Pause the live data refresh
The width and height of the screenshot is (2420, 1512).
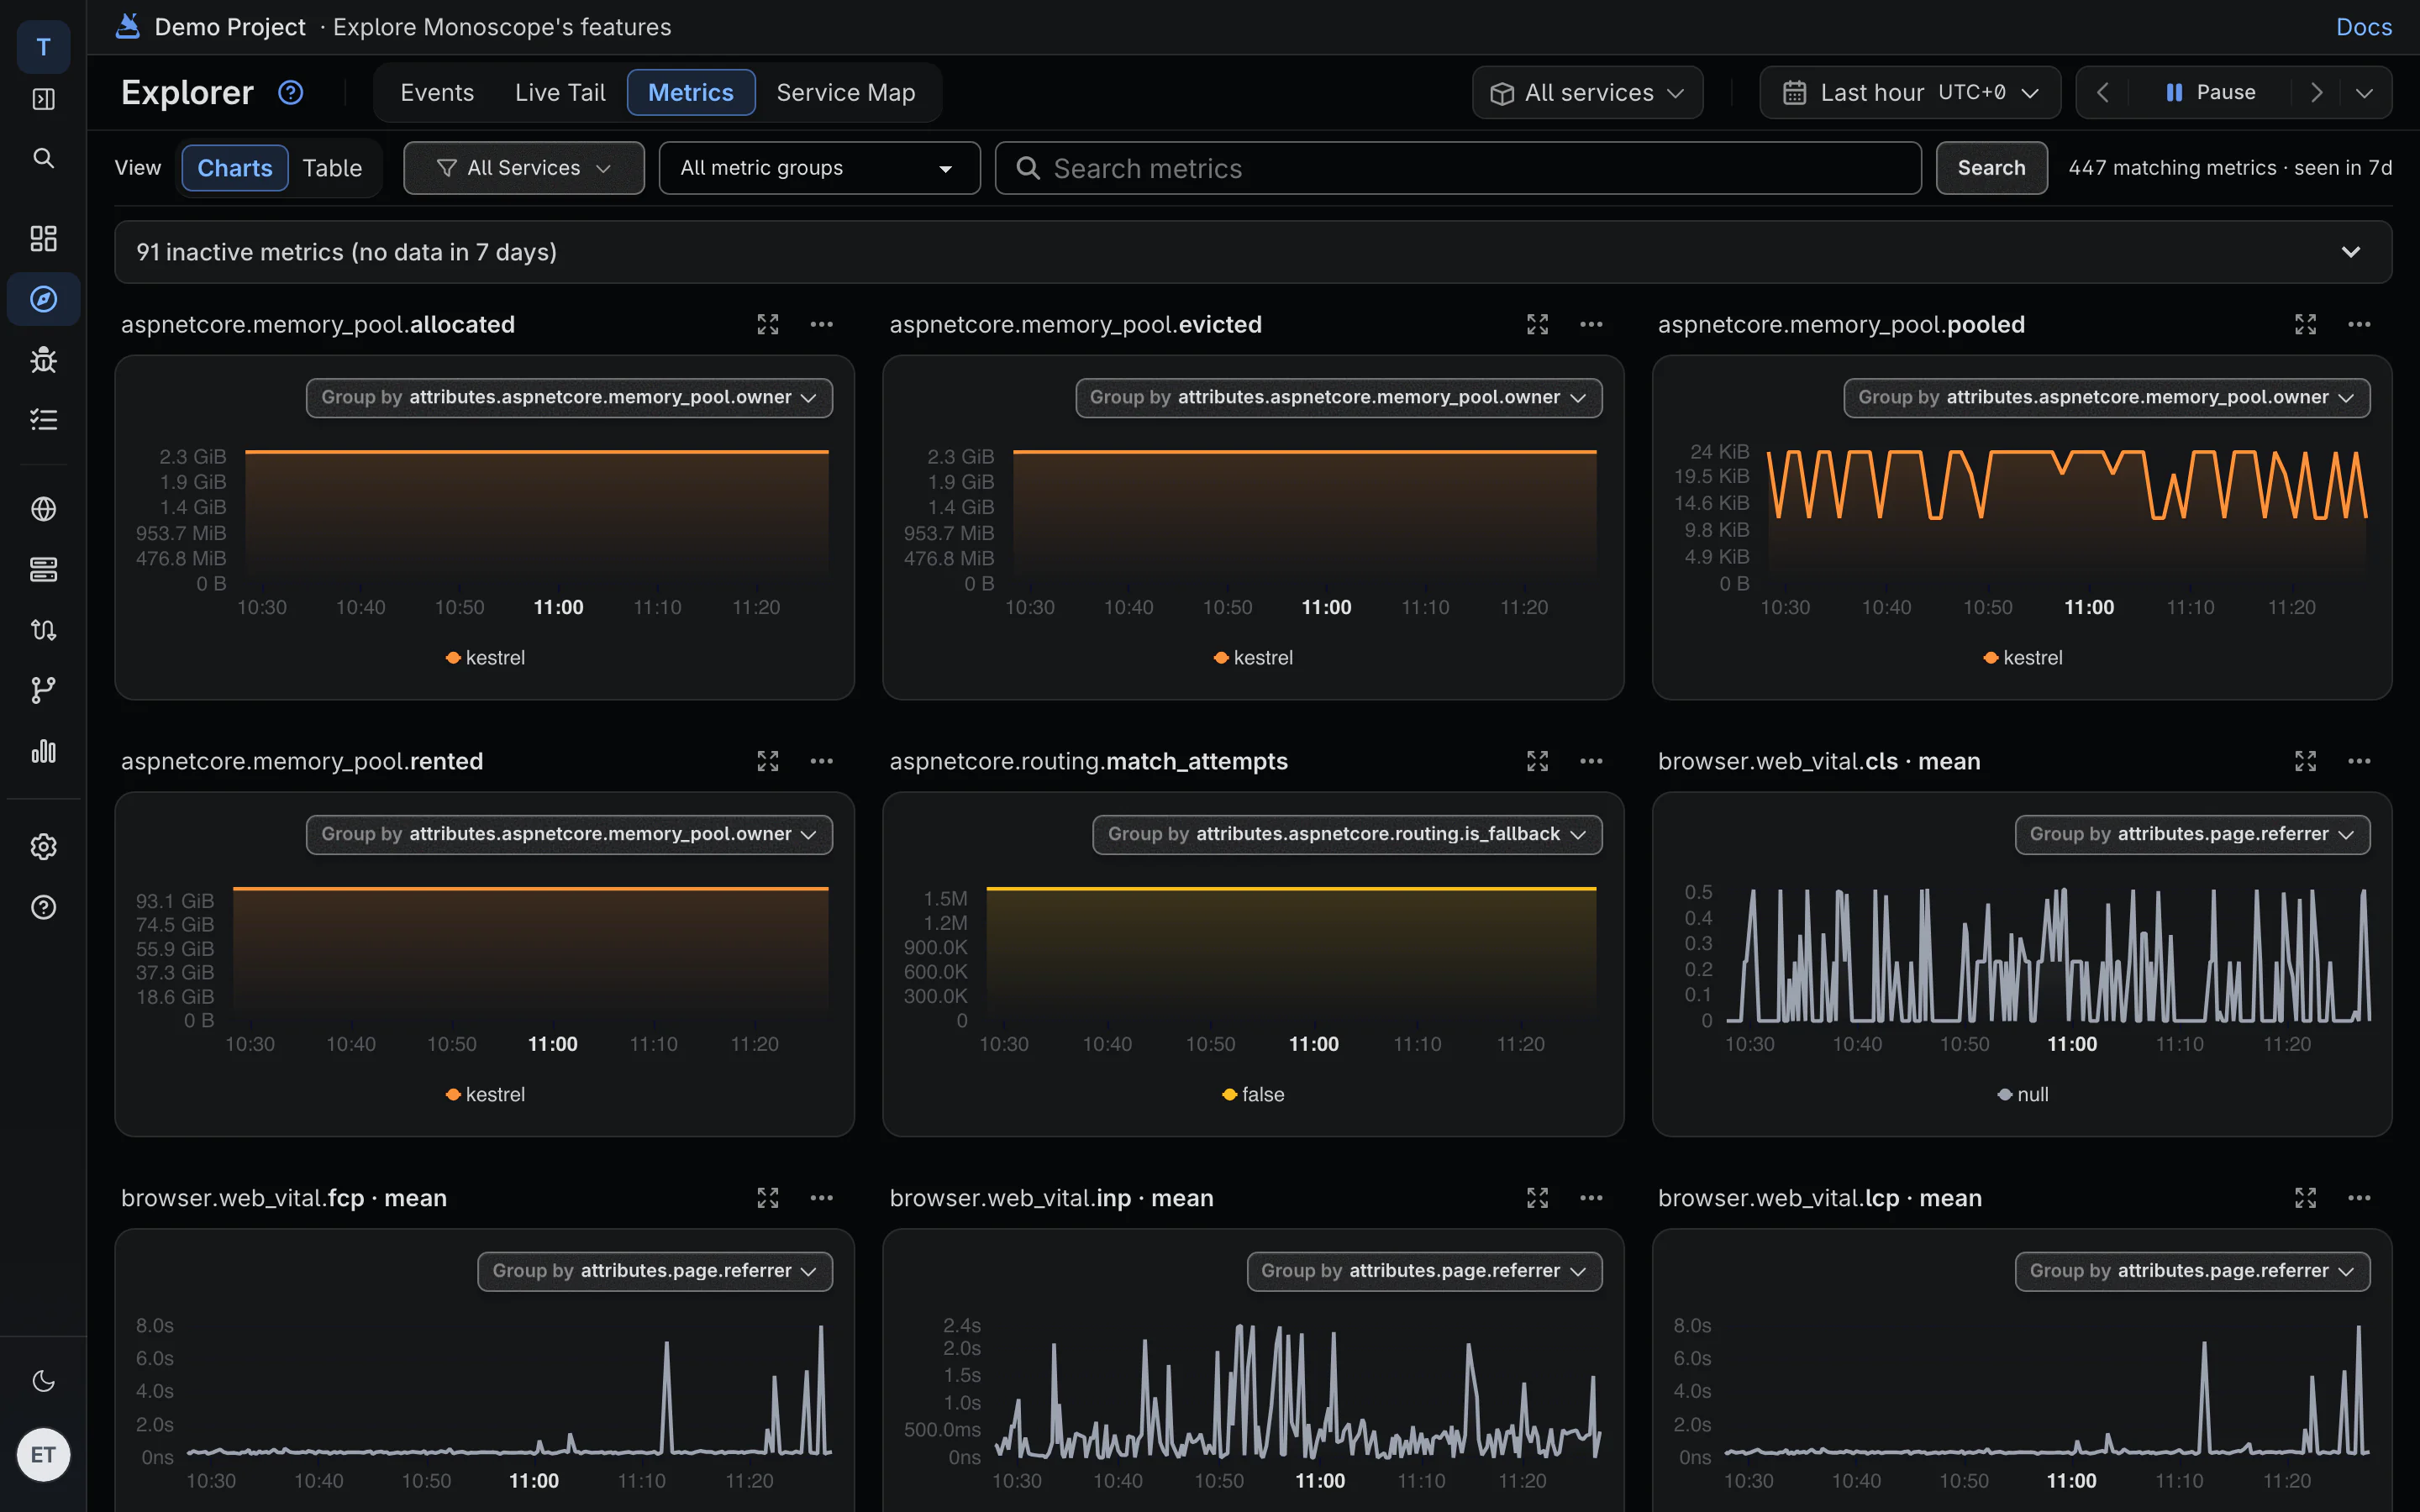click(x=2210, y=92)
